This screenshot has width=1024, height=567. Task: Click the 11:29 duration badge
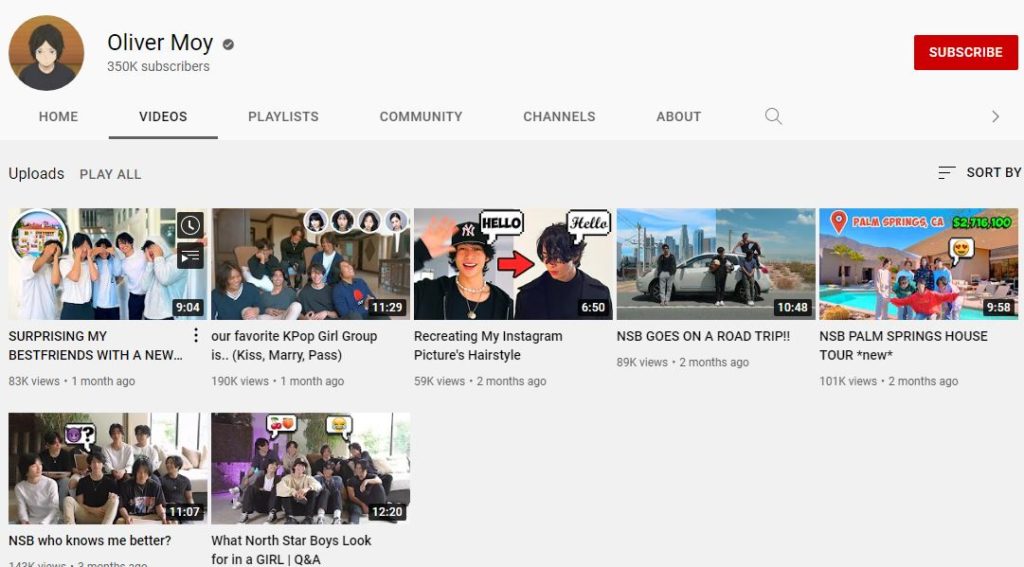tap(387, 307)
